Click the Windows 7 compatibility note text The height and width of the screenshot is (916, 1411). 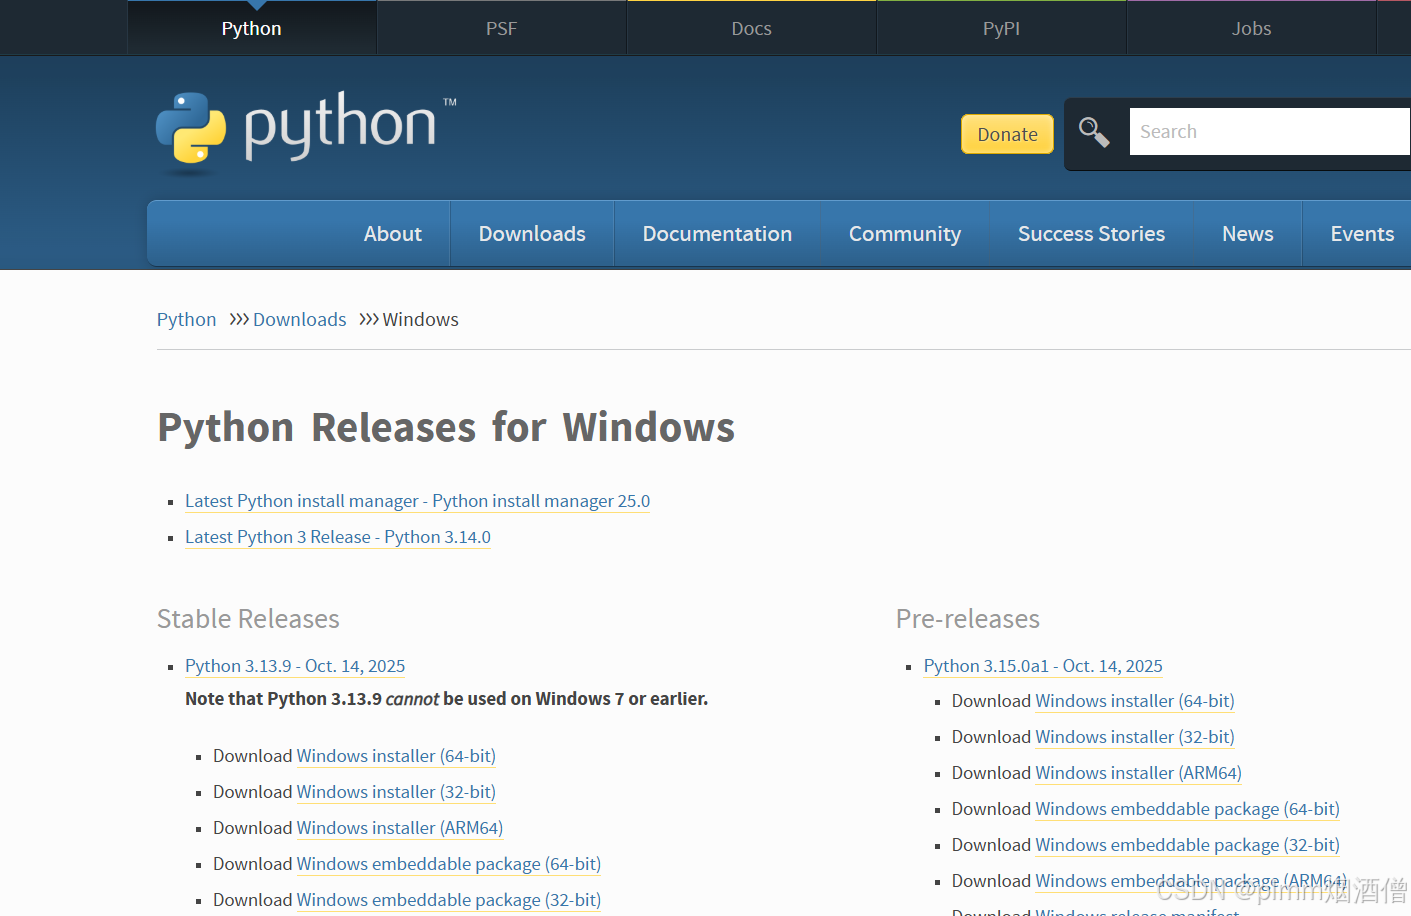point(446,699)
